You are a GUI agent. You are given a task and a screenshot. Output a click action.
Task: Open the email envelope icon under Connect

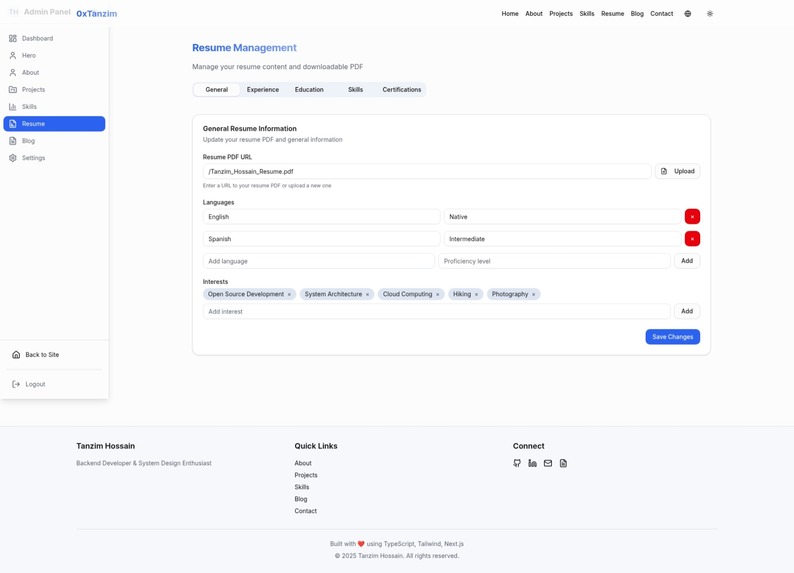pyautogui.click(x=548, y=463)
